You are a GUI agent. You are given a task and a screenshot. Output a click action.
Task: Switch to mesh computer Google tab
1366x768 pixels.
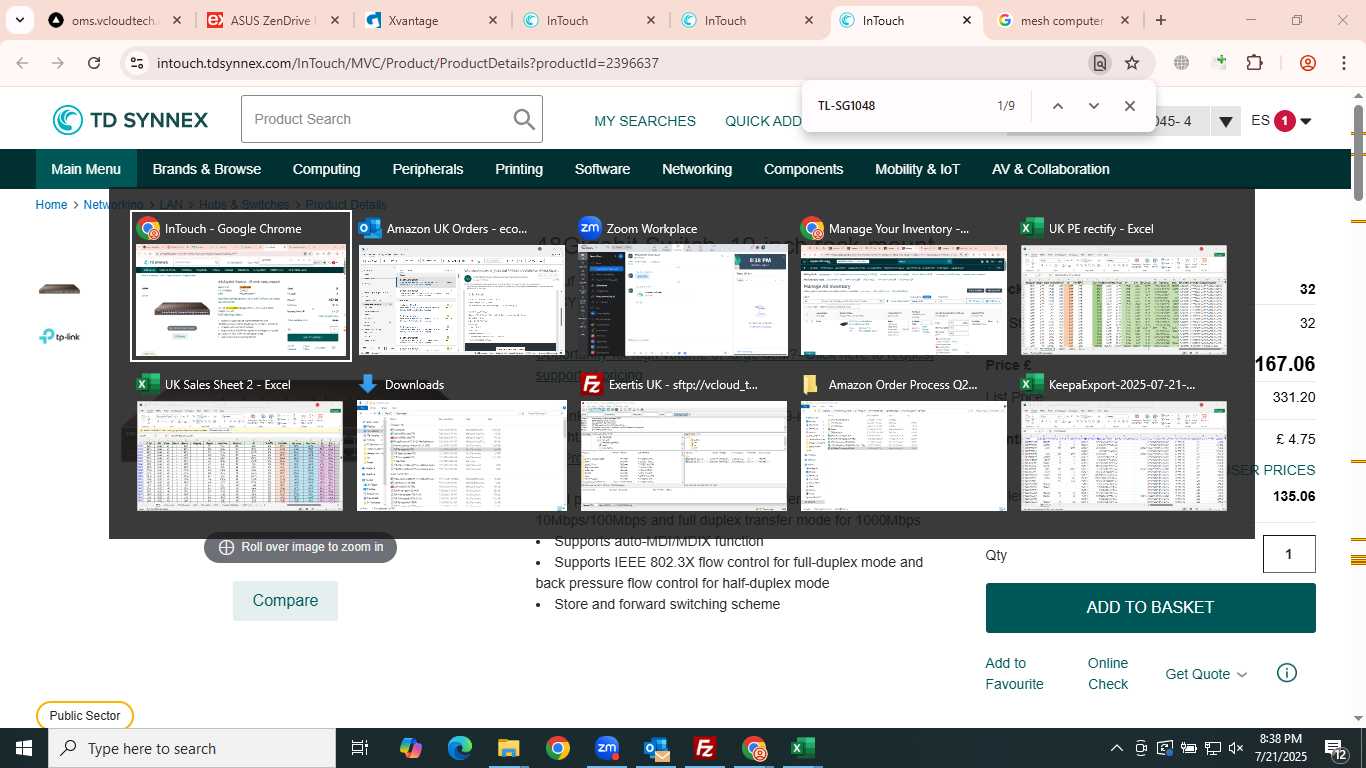point(1062,20)
